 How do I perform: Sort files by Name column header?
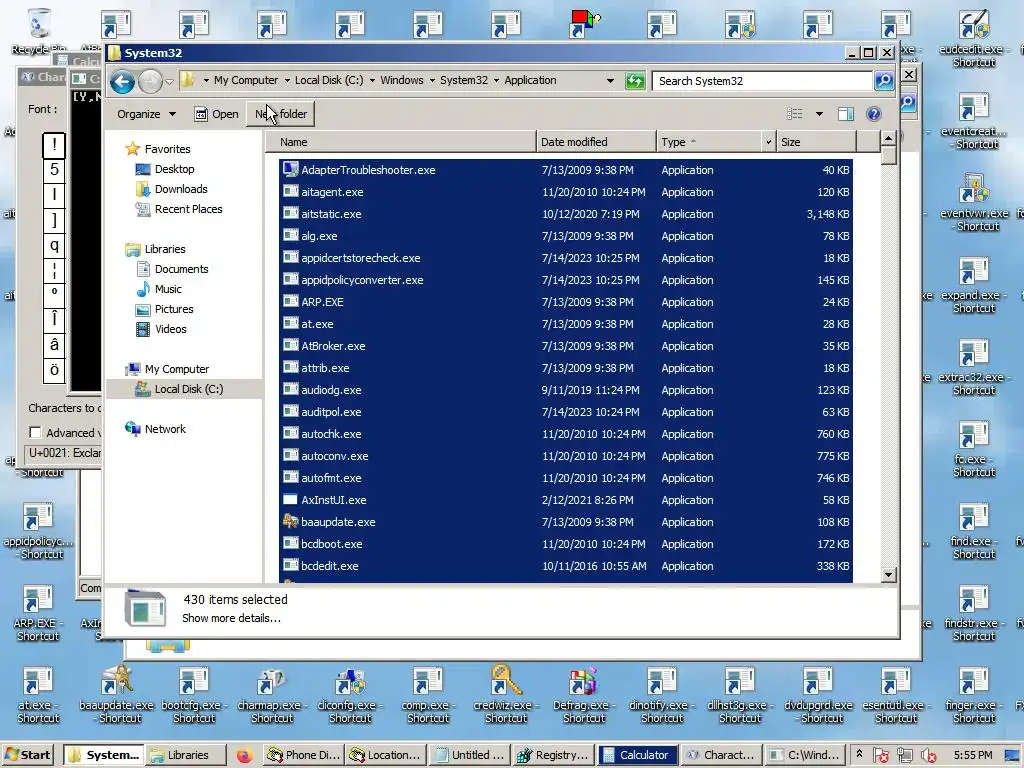pyautogui.click(x=401, y=142)
